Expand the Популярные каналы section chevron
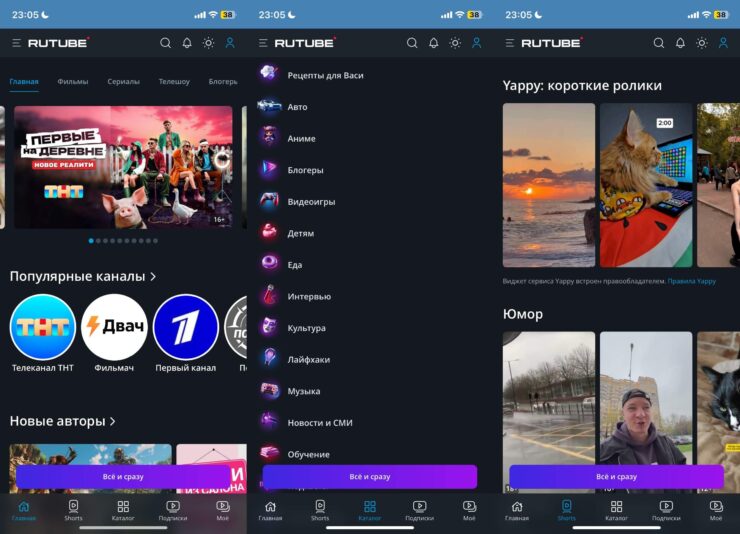 (153, 276)
